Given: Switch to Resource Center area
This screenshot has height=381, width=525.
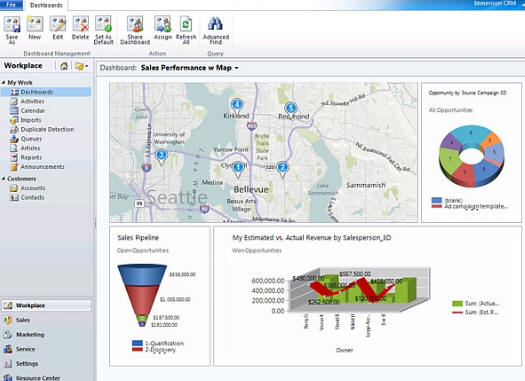Looking at the screenshot, I should click(46, 377).
